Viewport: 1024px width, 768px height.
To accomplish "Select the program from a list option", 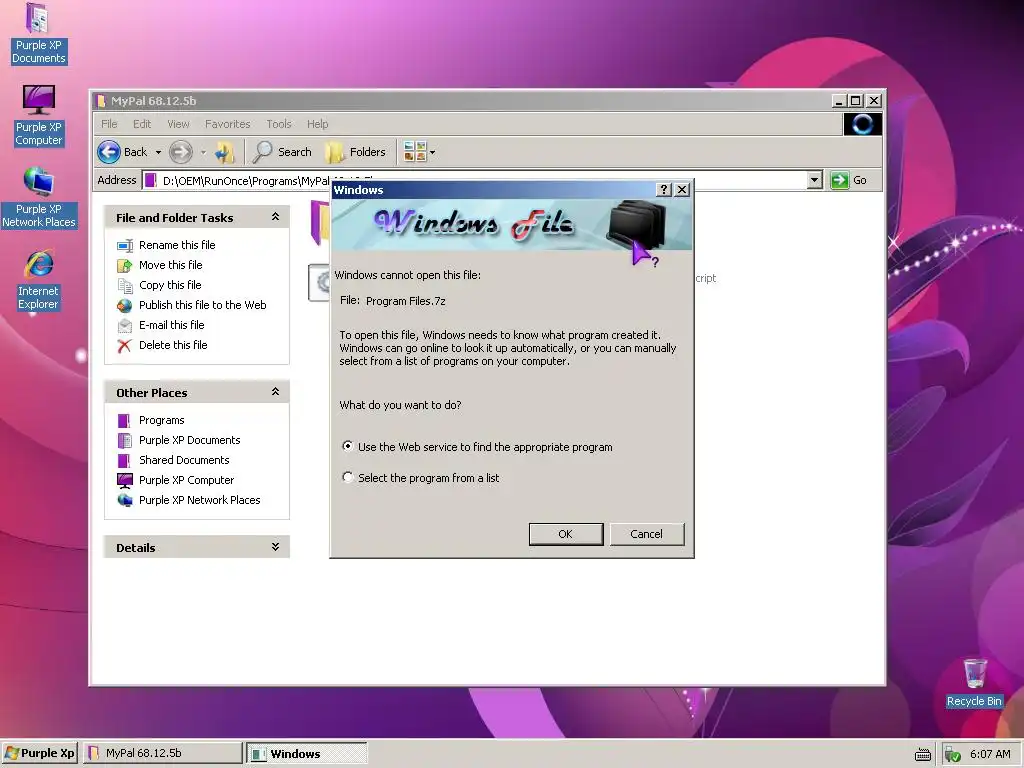I will pyautogui.click(x=348, y=477).
